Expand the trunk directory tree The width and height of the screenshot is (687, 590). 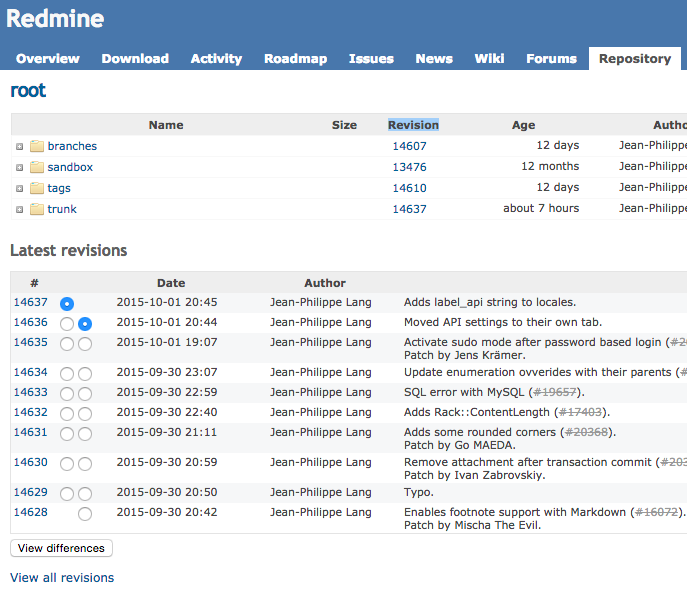[20, 209]
